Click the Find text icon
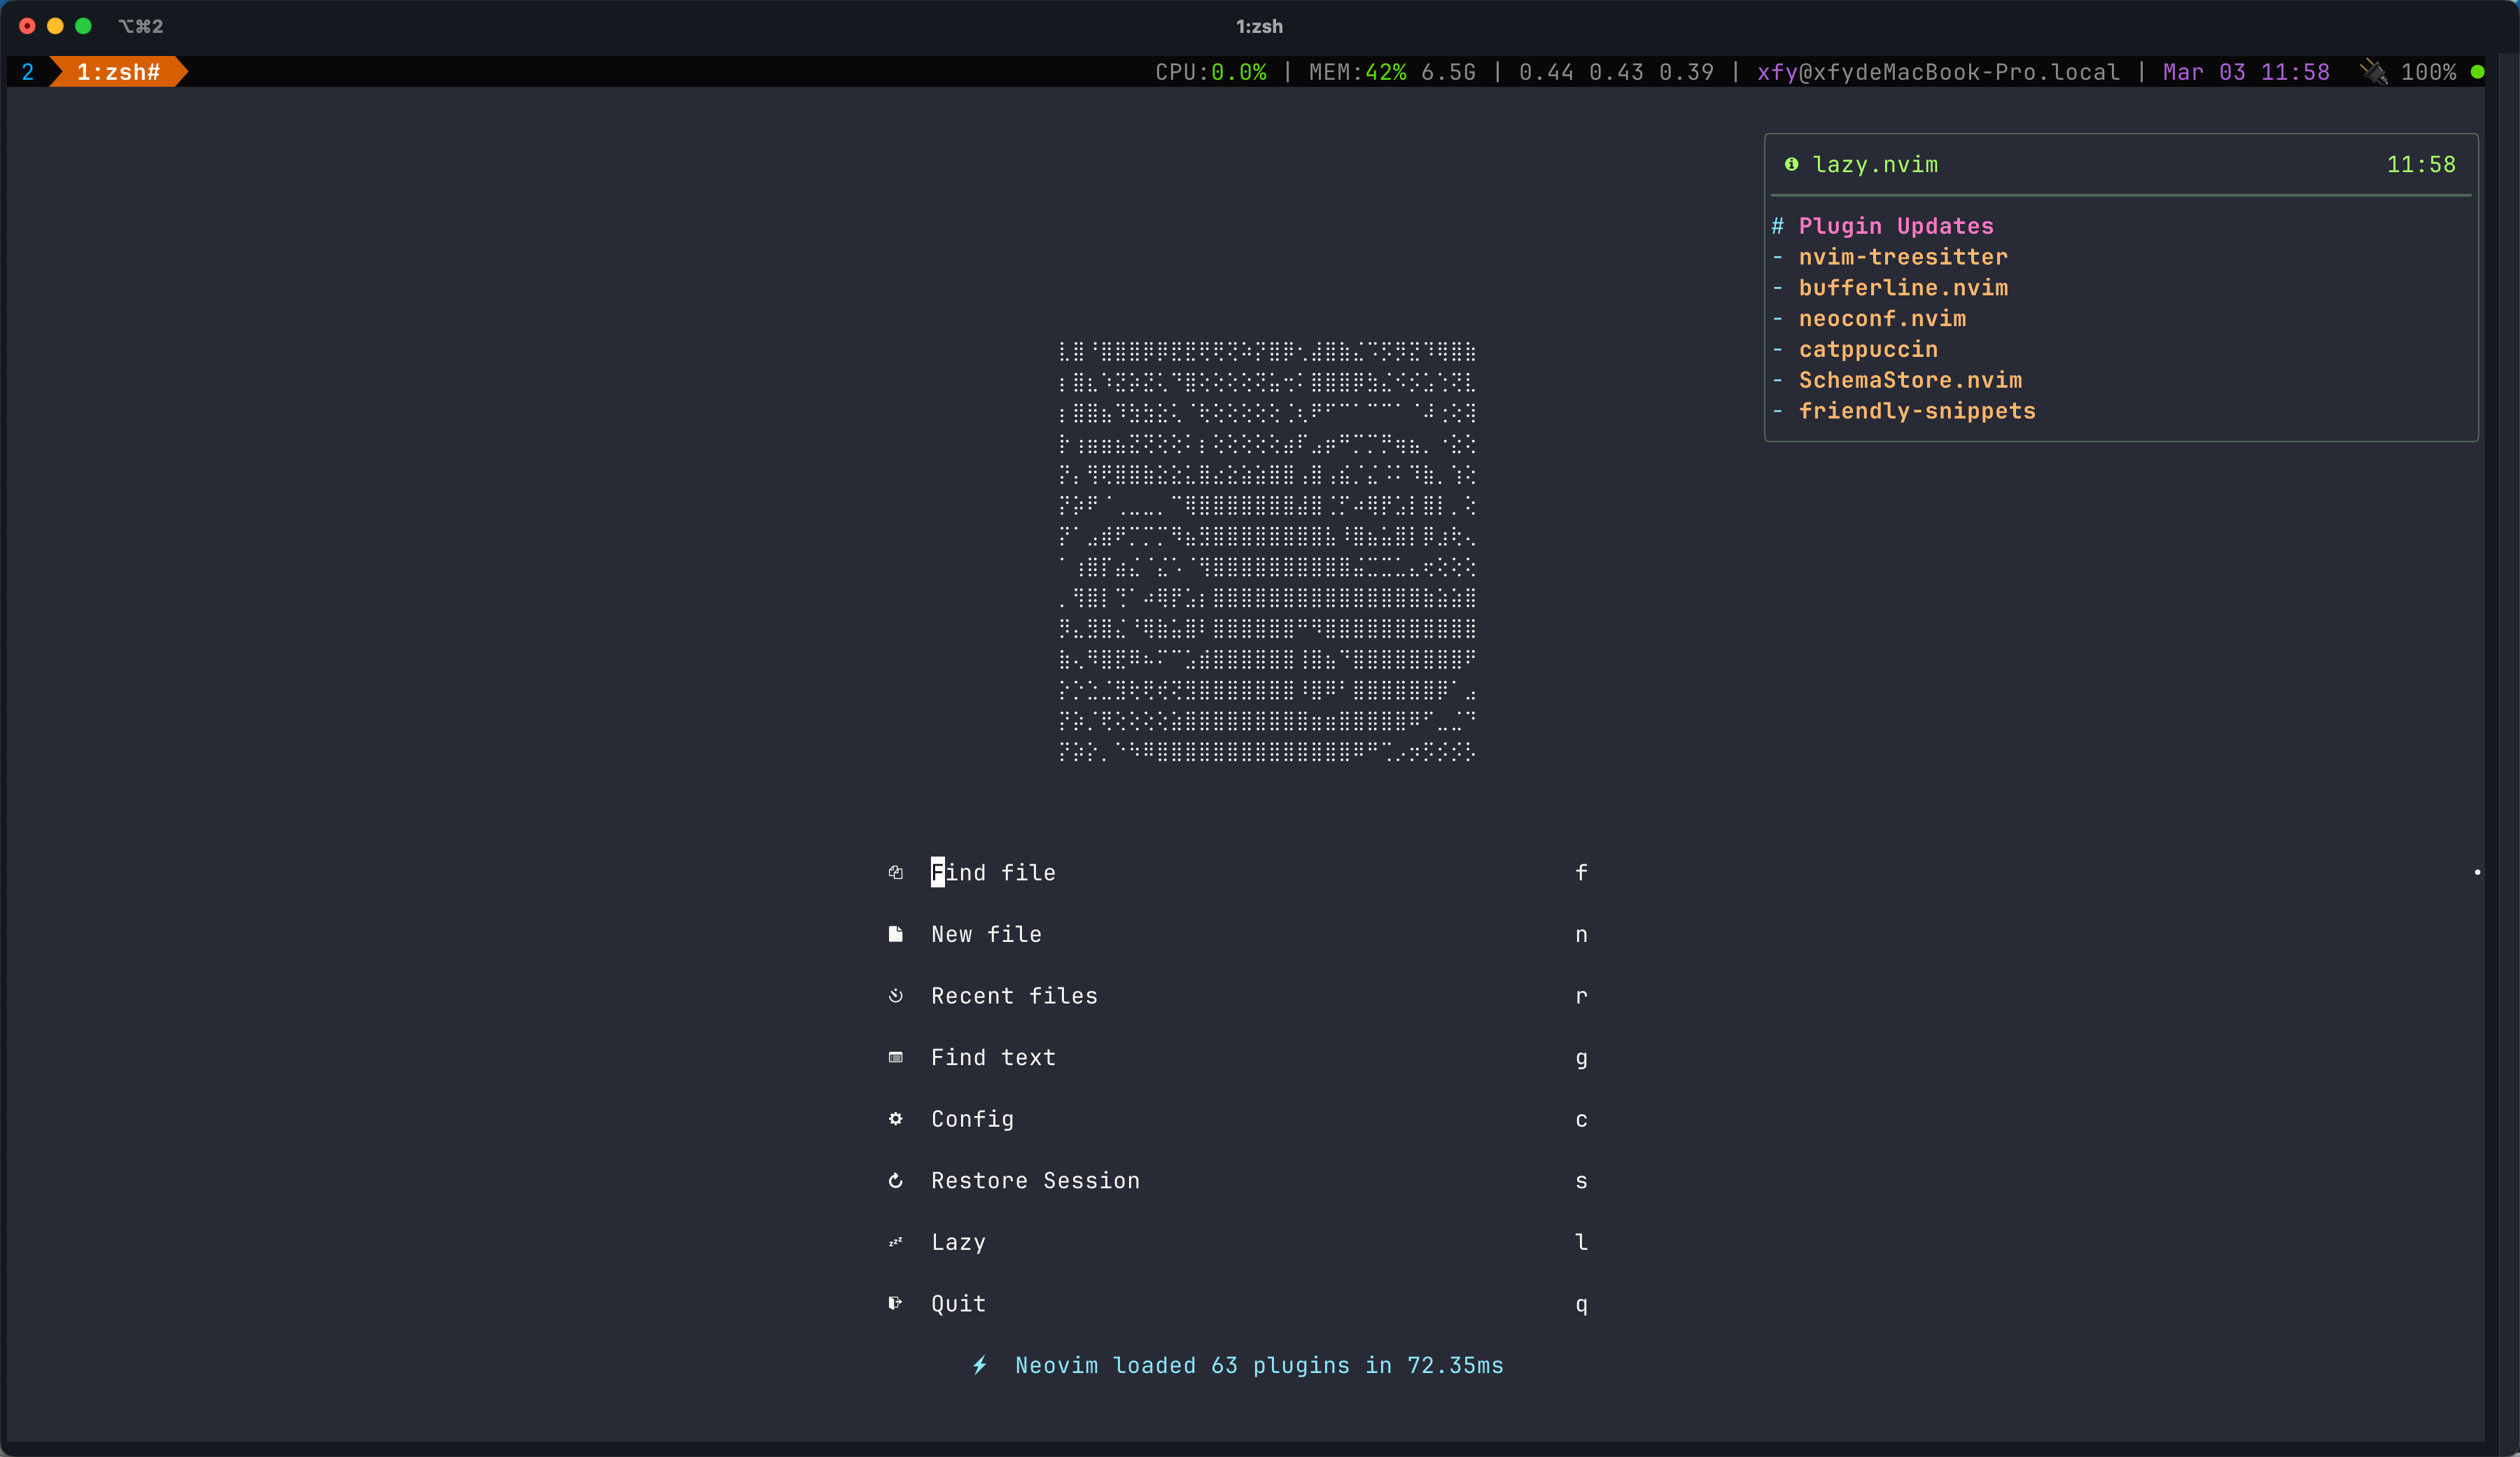Image resolution: width=2520 pixels, height=1457 pixels. 895,1057
